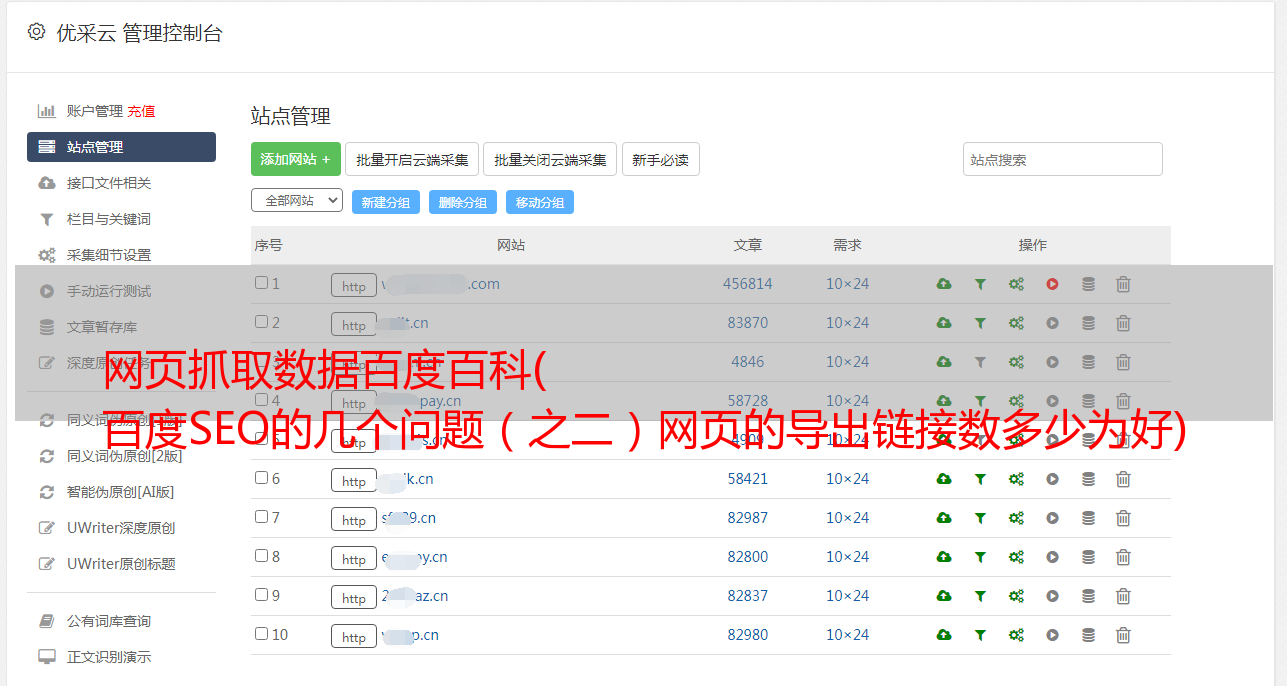Tick the checkbox for site row 2
The width and height of the screenshot is (1287, 686).
click(261, 322)
